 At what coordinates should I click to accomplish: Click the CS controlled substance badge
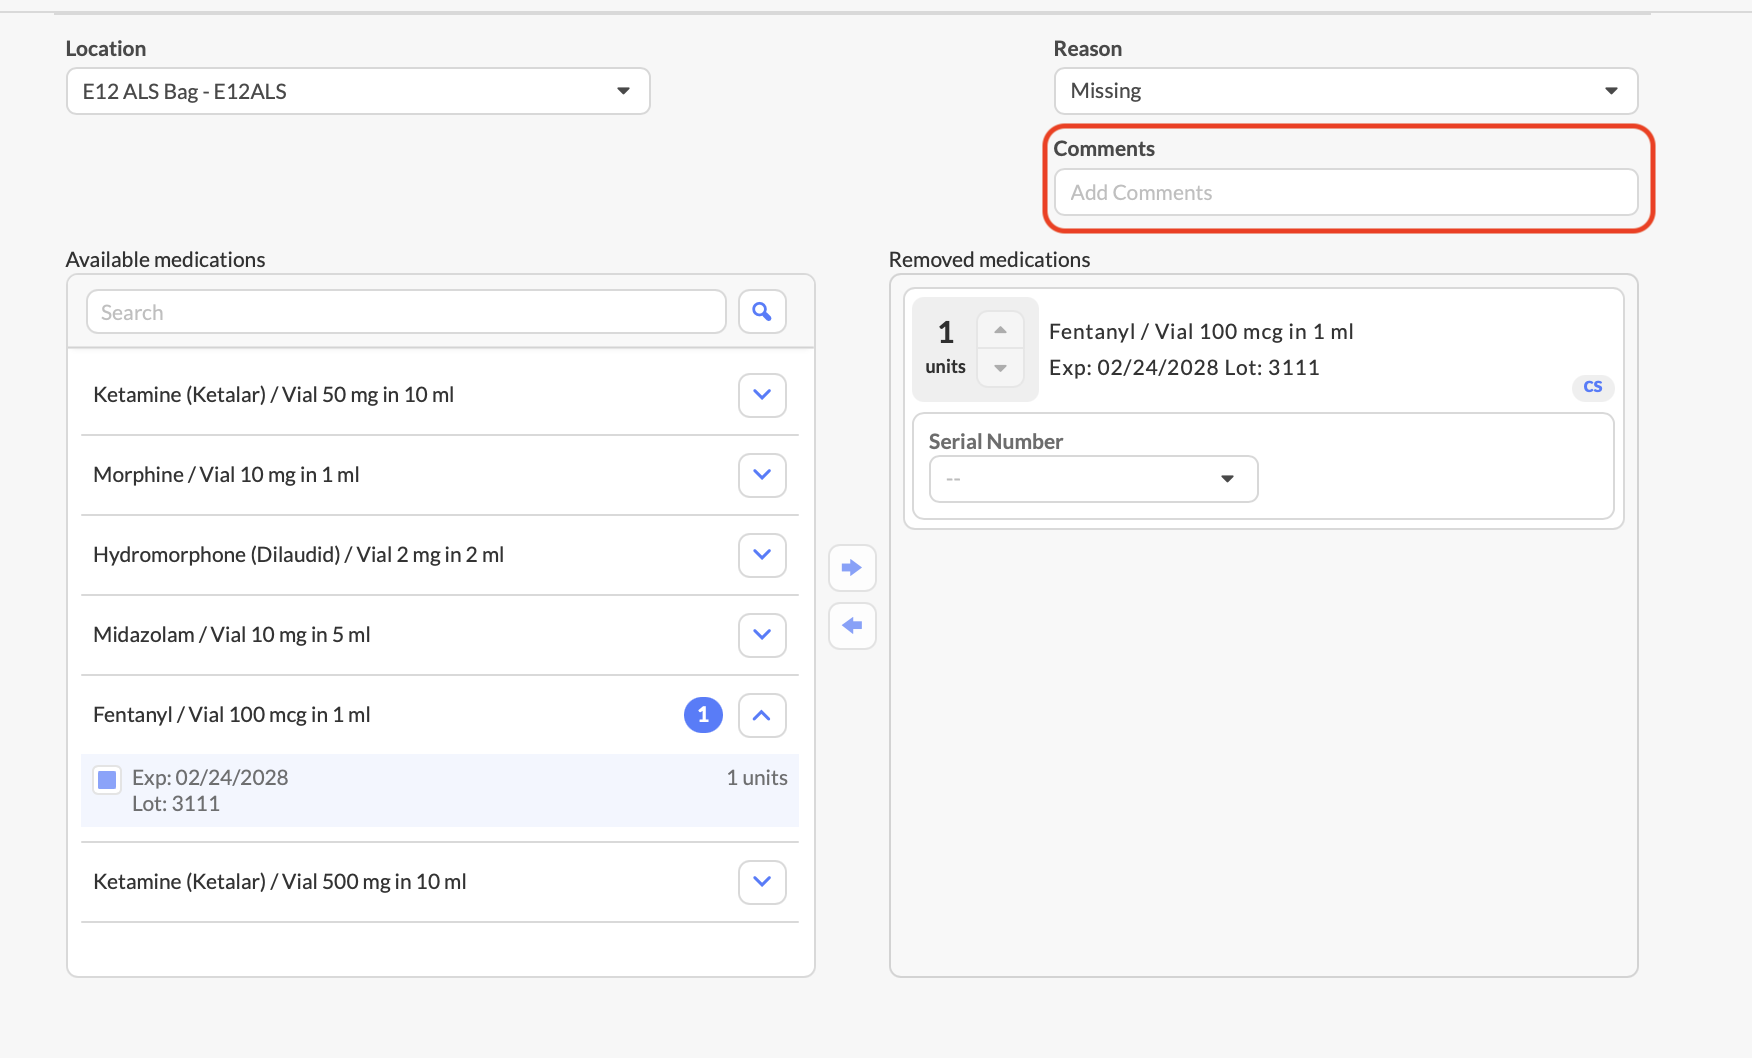(1592, 387)
